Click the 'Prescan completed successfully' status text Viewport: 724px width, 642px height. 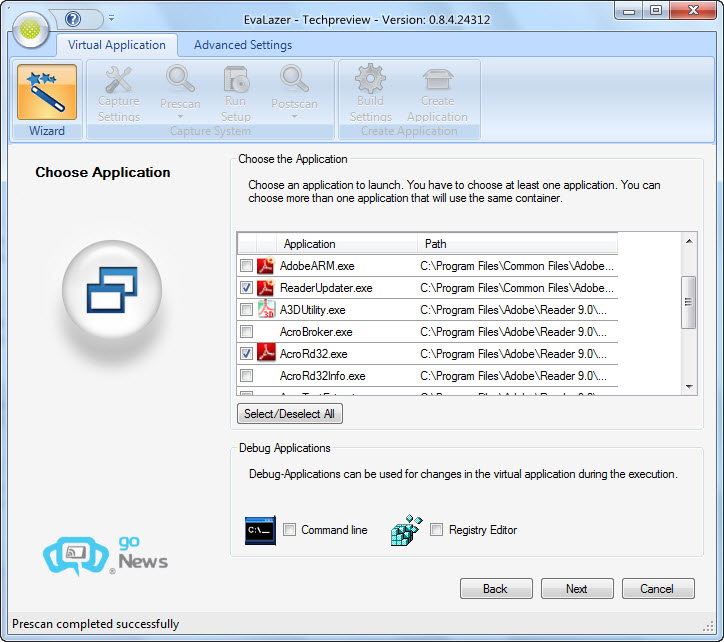point(96,624)
